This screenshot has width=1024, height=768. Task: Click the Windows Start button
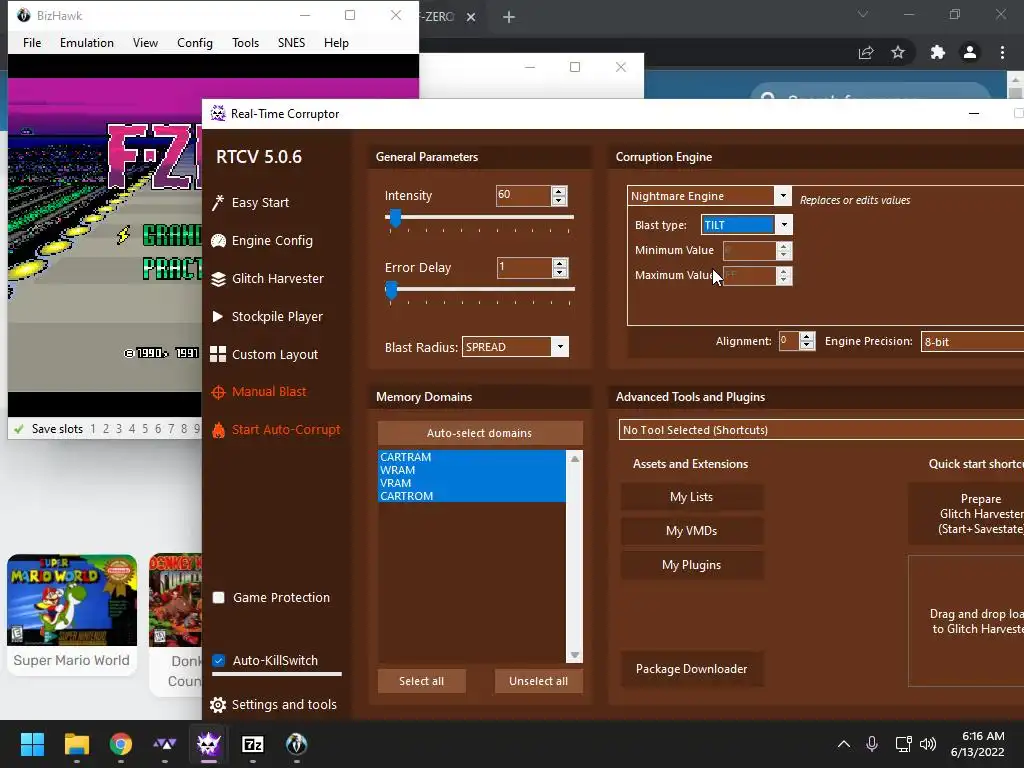tap(32, 744)
